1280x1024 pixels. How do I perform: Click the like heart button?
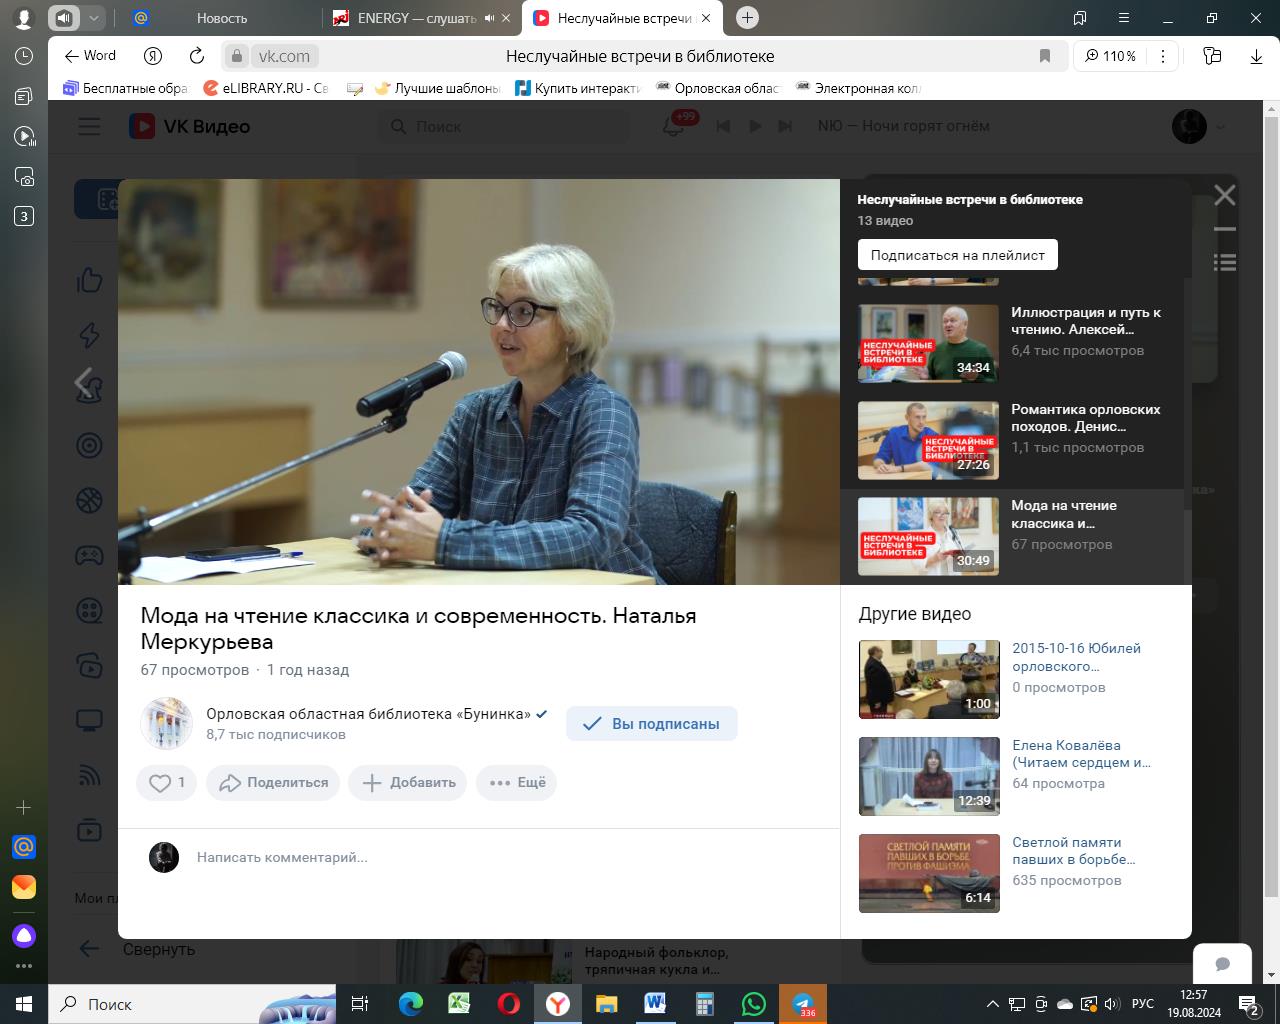tap(161, 782)
